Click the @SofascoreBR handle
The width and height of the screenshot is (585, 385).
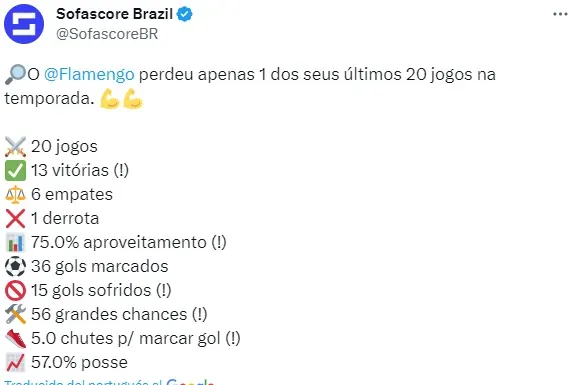click(x=107, y=34)
